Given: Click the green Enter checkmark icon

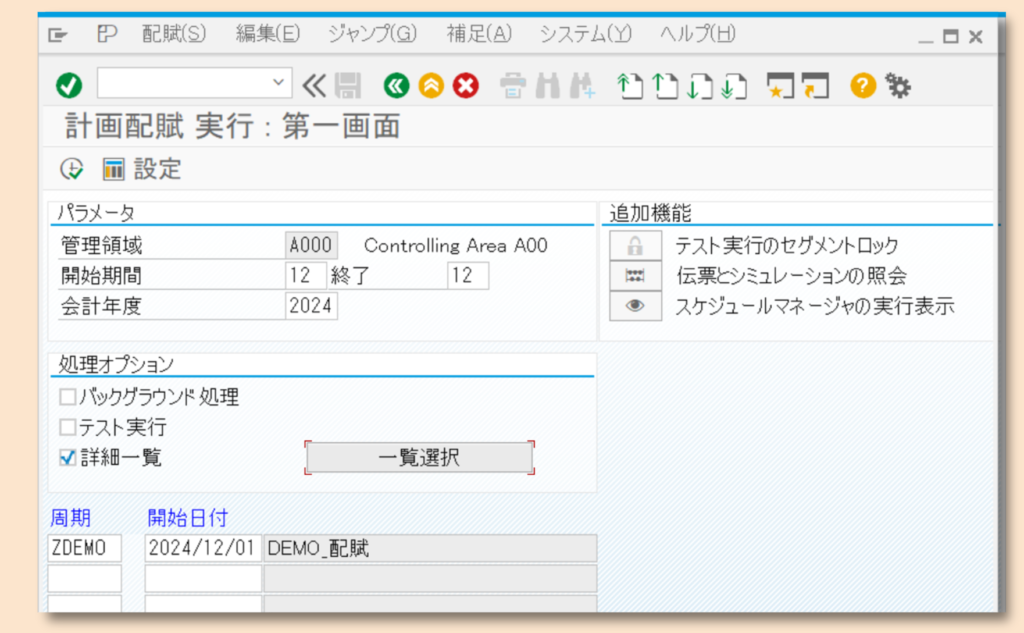Looking at the screenshot, I should (69, 86).
